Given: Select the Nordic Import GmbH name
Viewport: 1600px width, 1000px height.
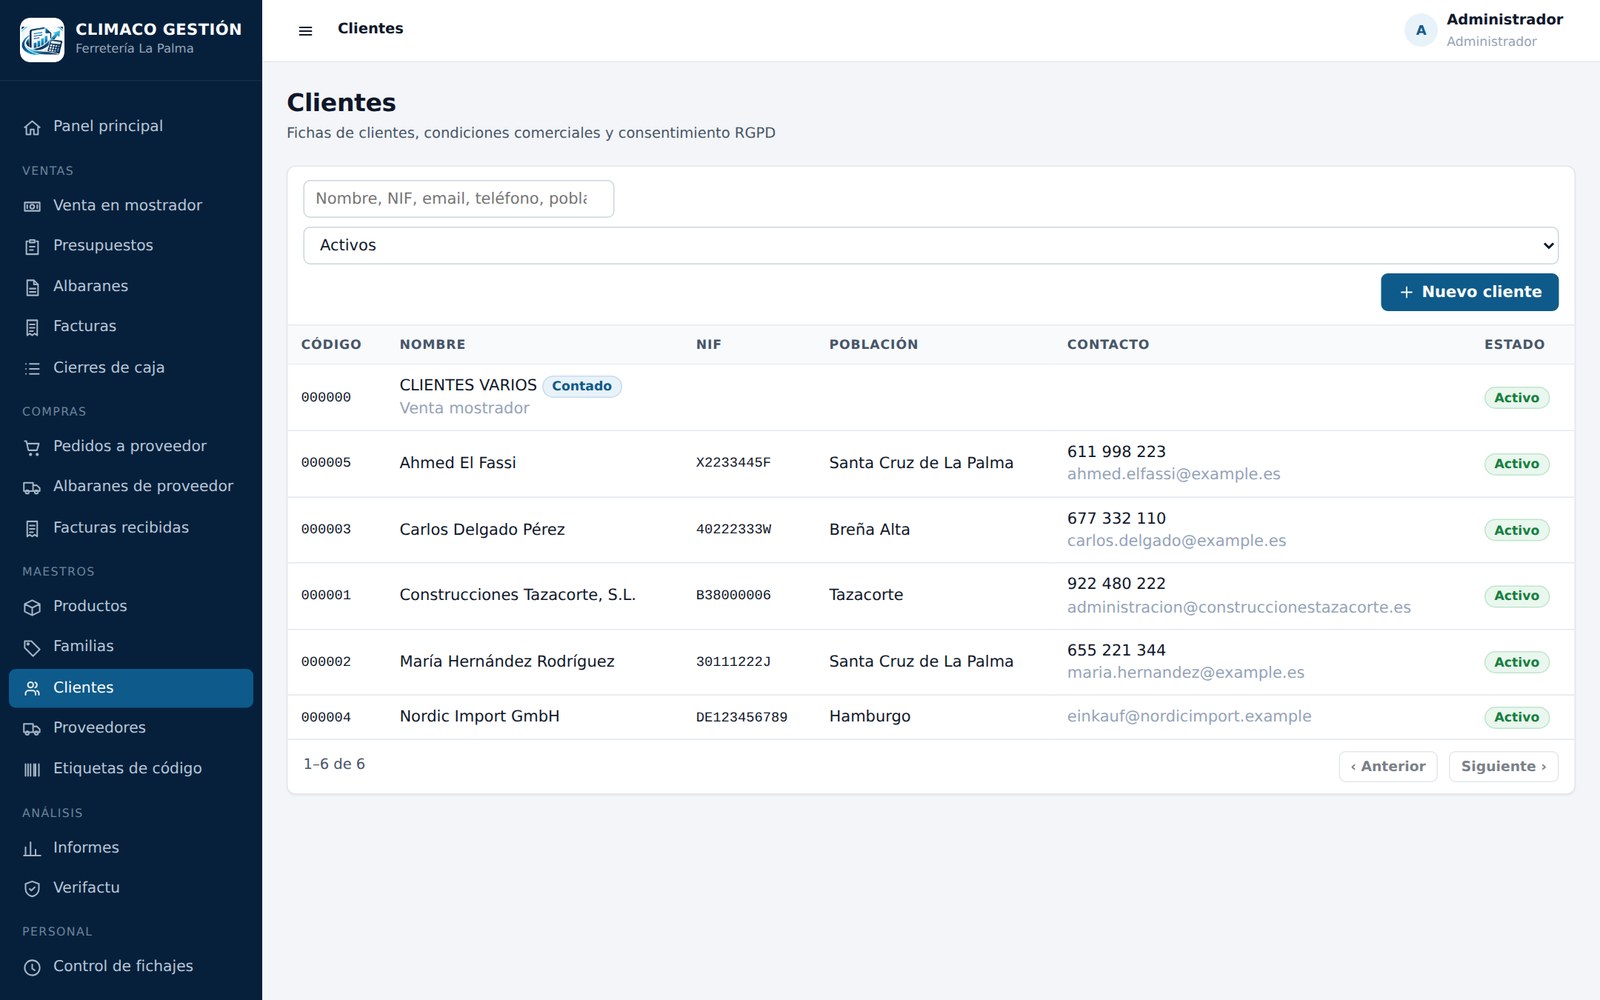Looking at the screenshot, I should [479, 716].
